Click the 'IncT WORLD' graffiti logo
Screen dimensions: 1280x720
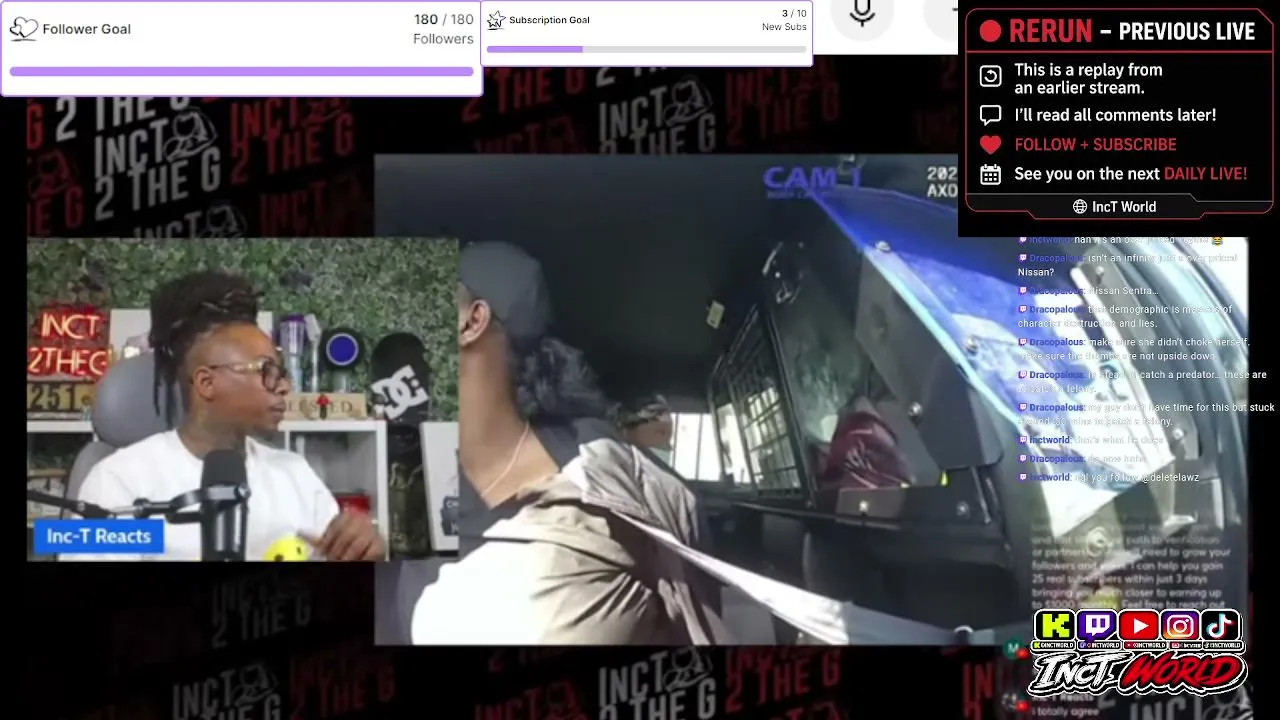coord(1137,674)
